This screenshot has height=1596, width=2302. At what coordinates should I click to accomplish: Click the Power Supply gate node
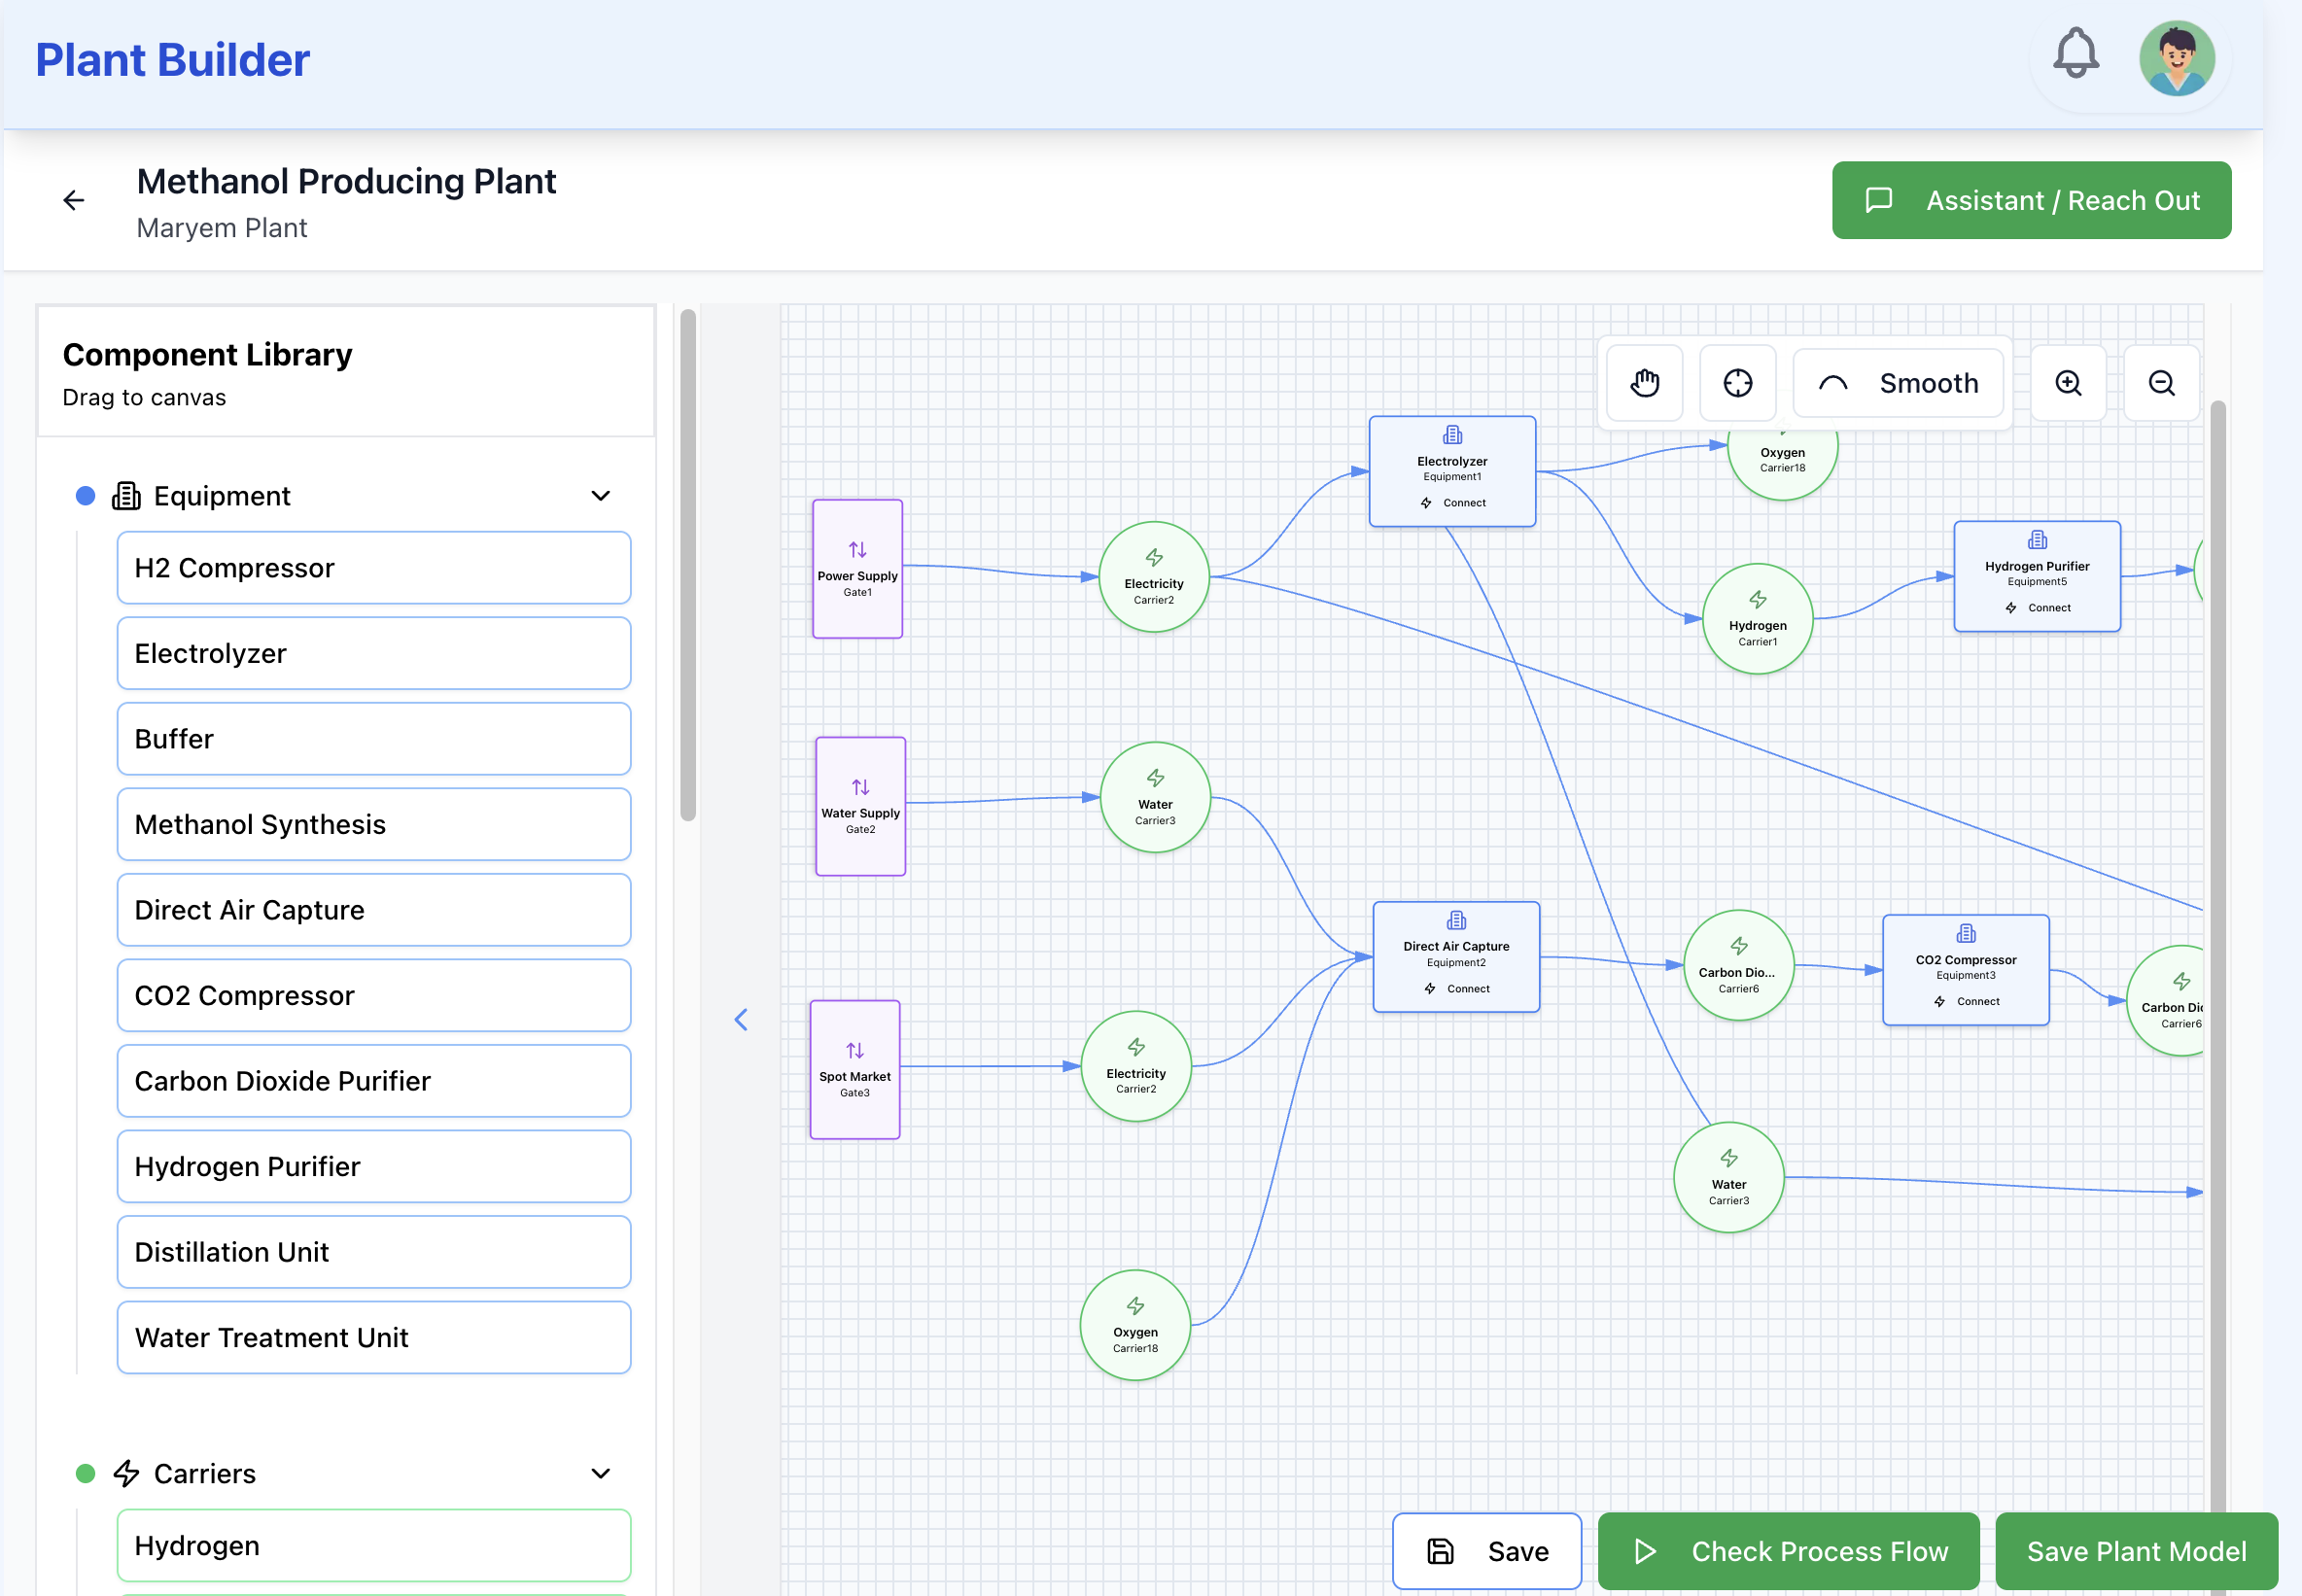857,568
